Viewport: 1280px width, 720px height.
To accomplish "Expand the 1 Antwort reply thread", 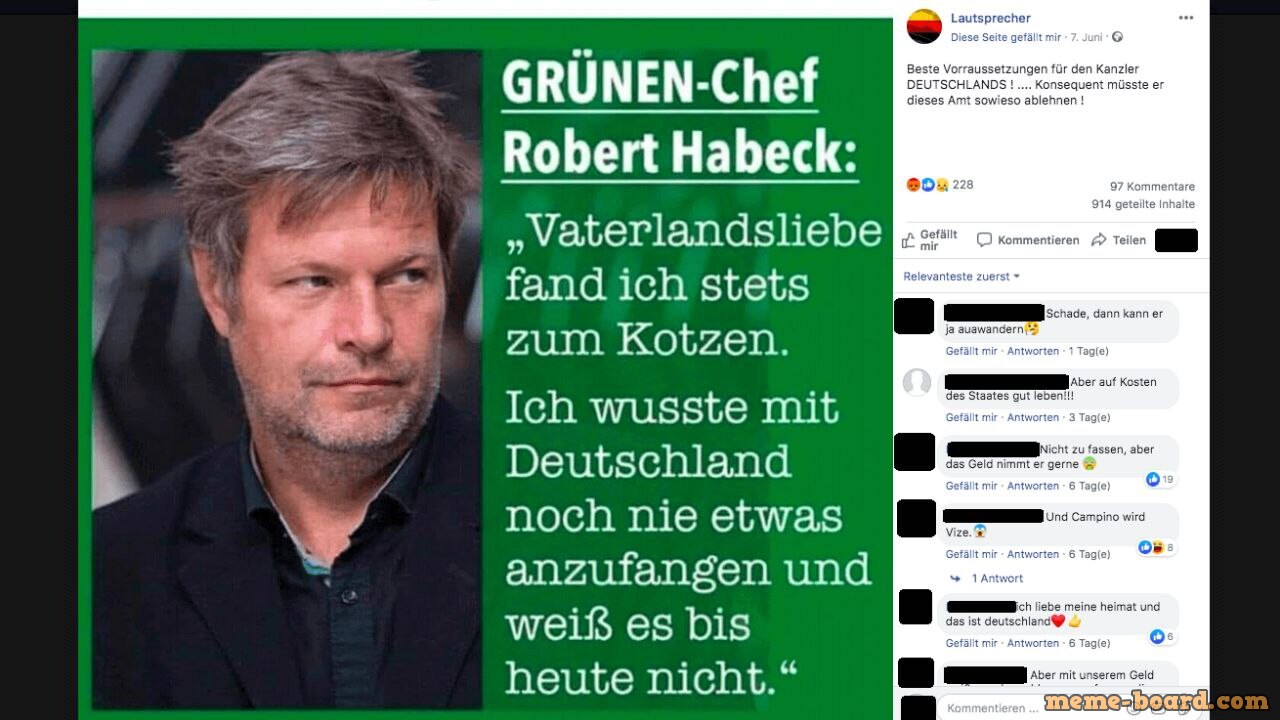I will [997, 578].
